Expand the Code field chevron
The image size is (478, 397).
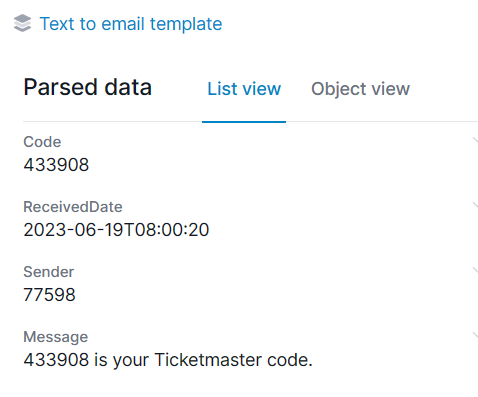point(475,140)
